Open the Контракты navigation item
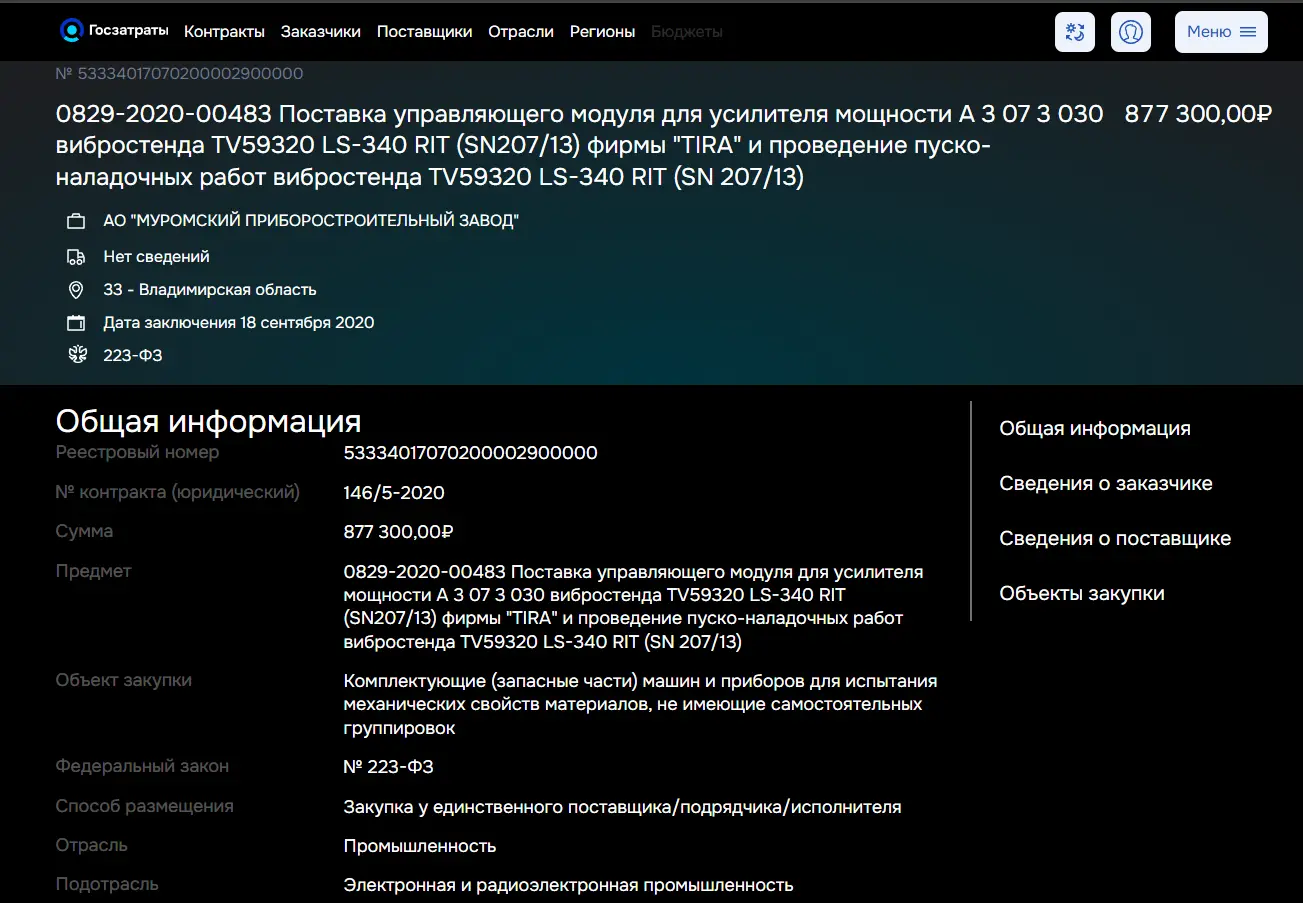The height and width of the screenshot is (903, 1303). (x=224, y=32)
